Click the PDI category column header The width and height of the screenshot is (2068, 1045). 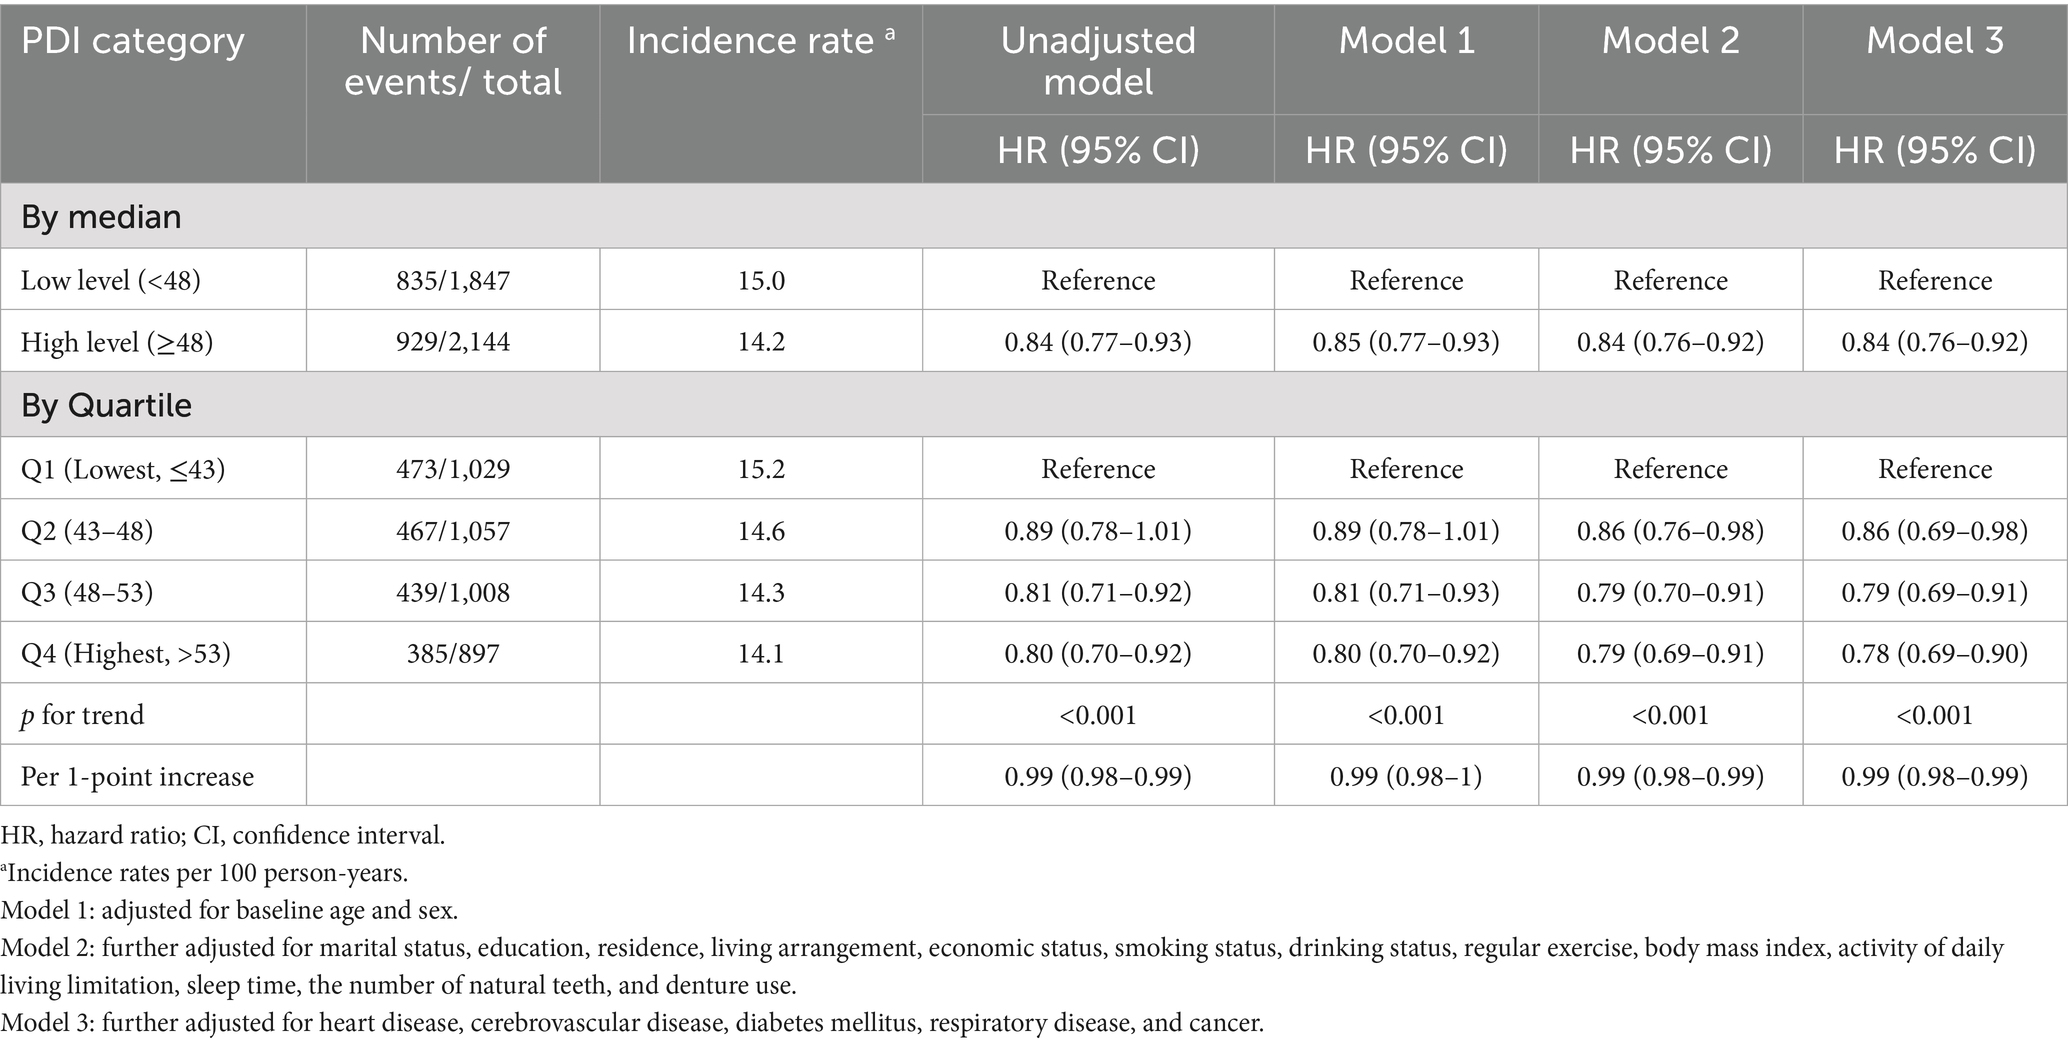(x=133, y=41)
